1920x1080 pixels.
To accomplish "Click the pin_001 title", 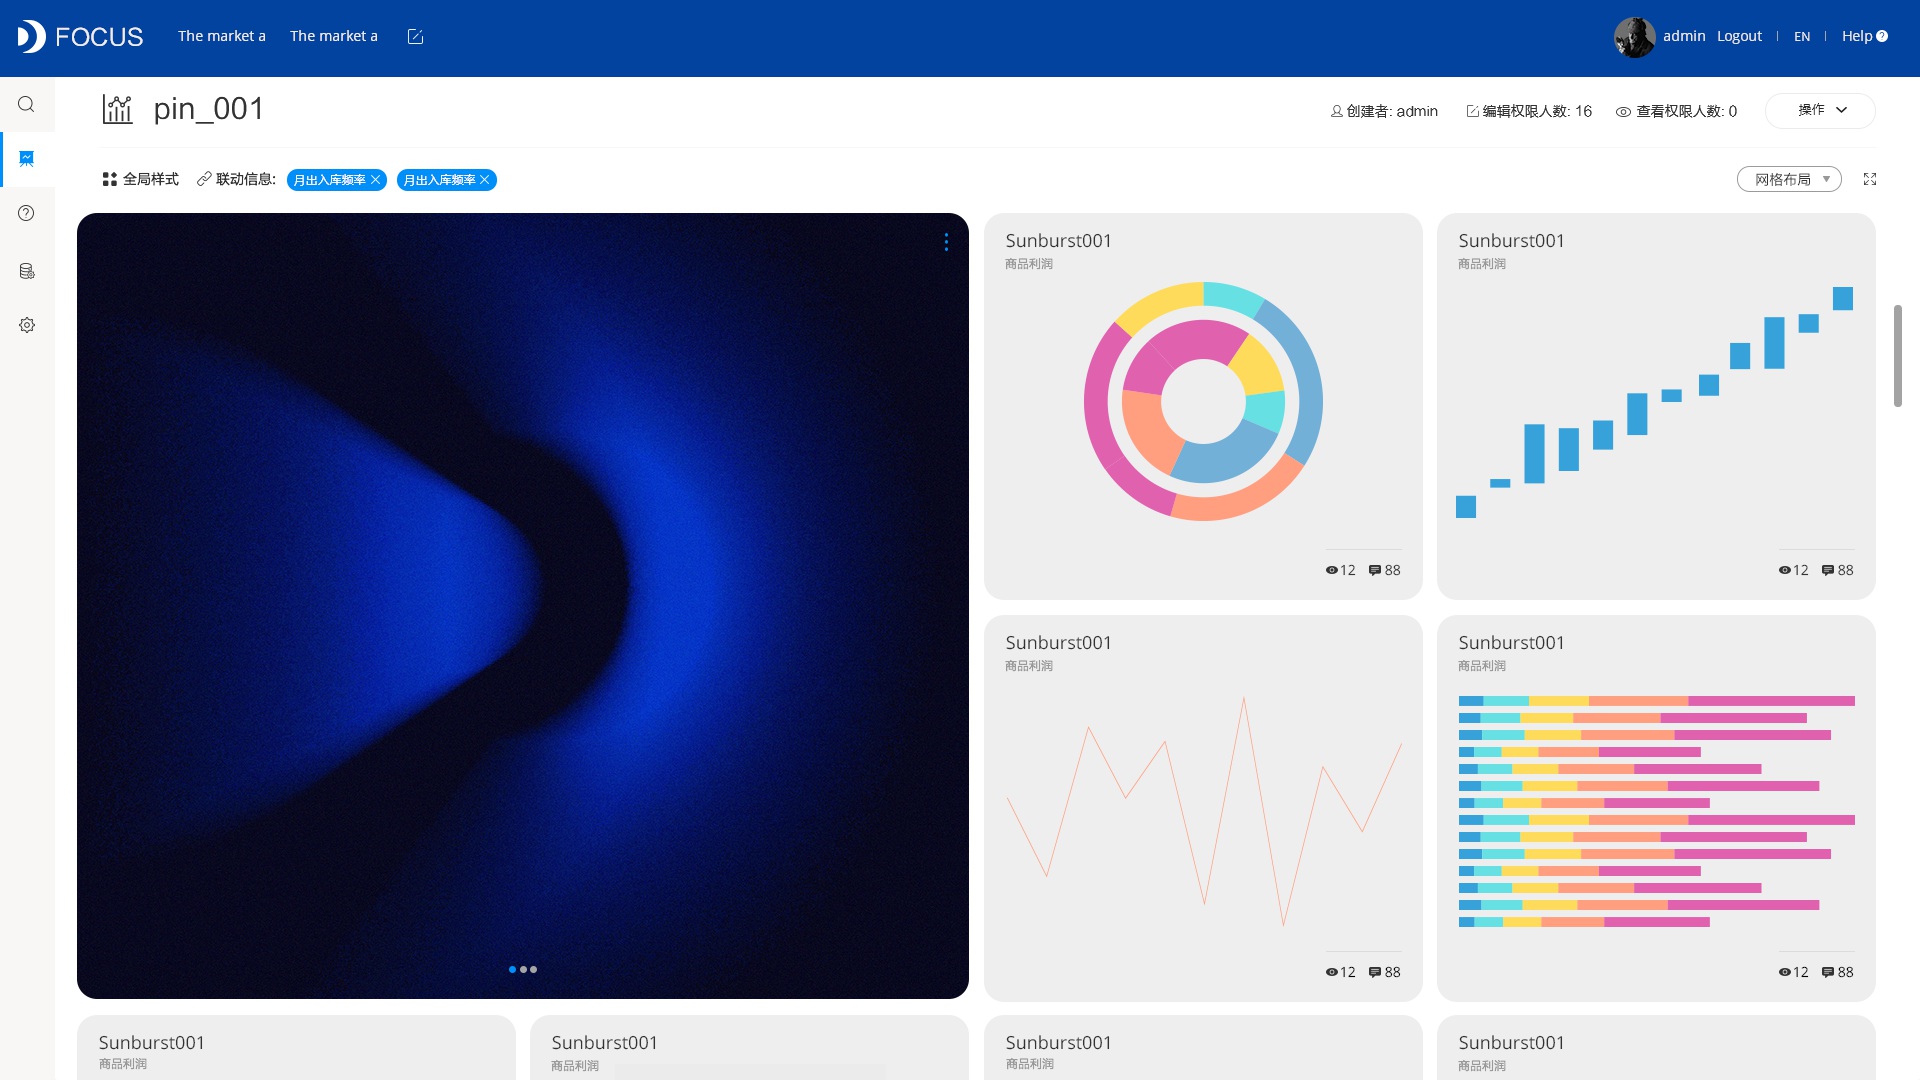I will click(209, 109).
